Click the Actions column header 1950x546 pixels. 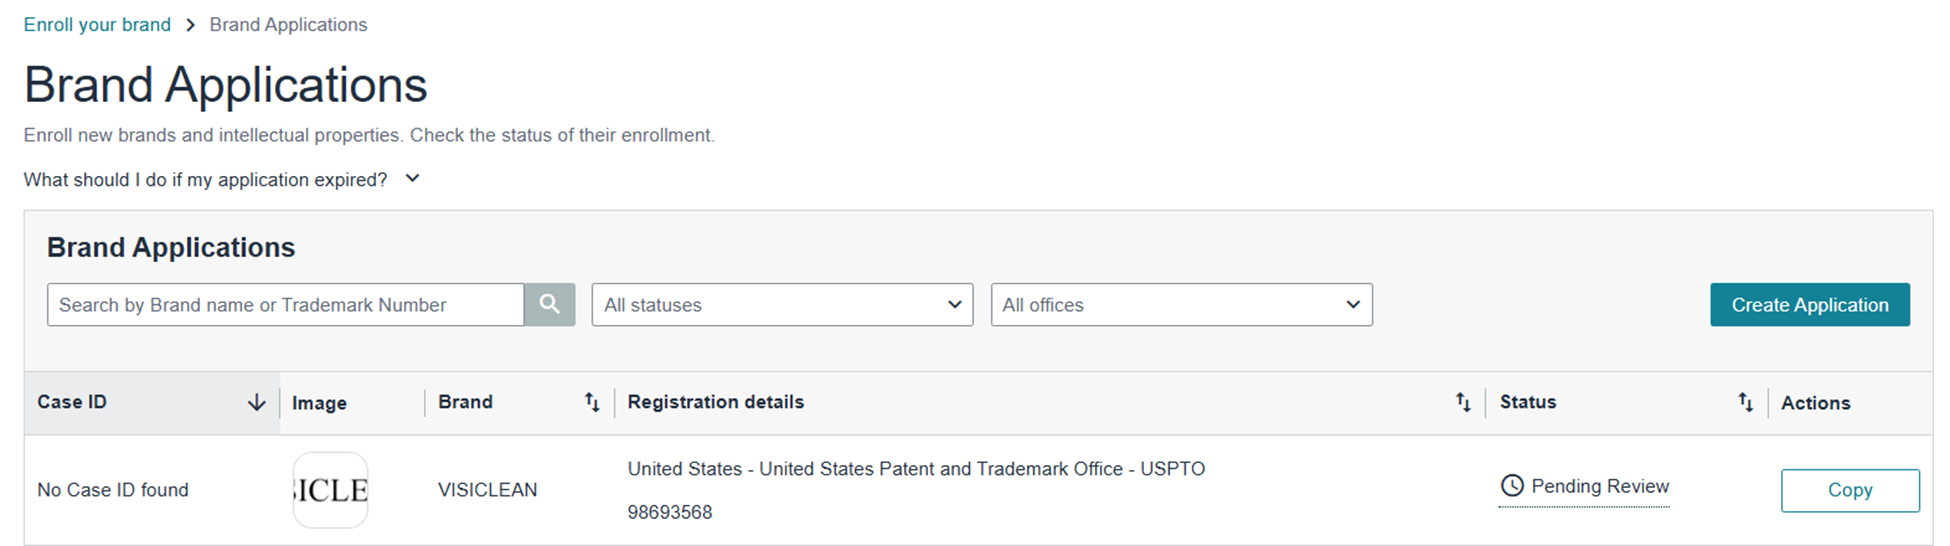[1815, 403]
